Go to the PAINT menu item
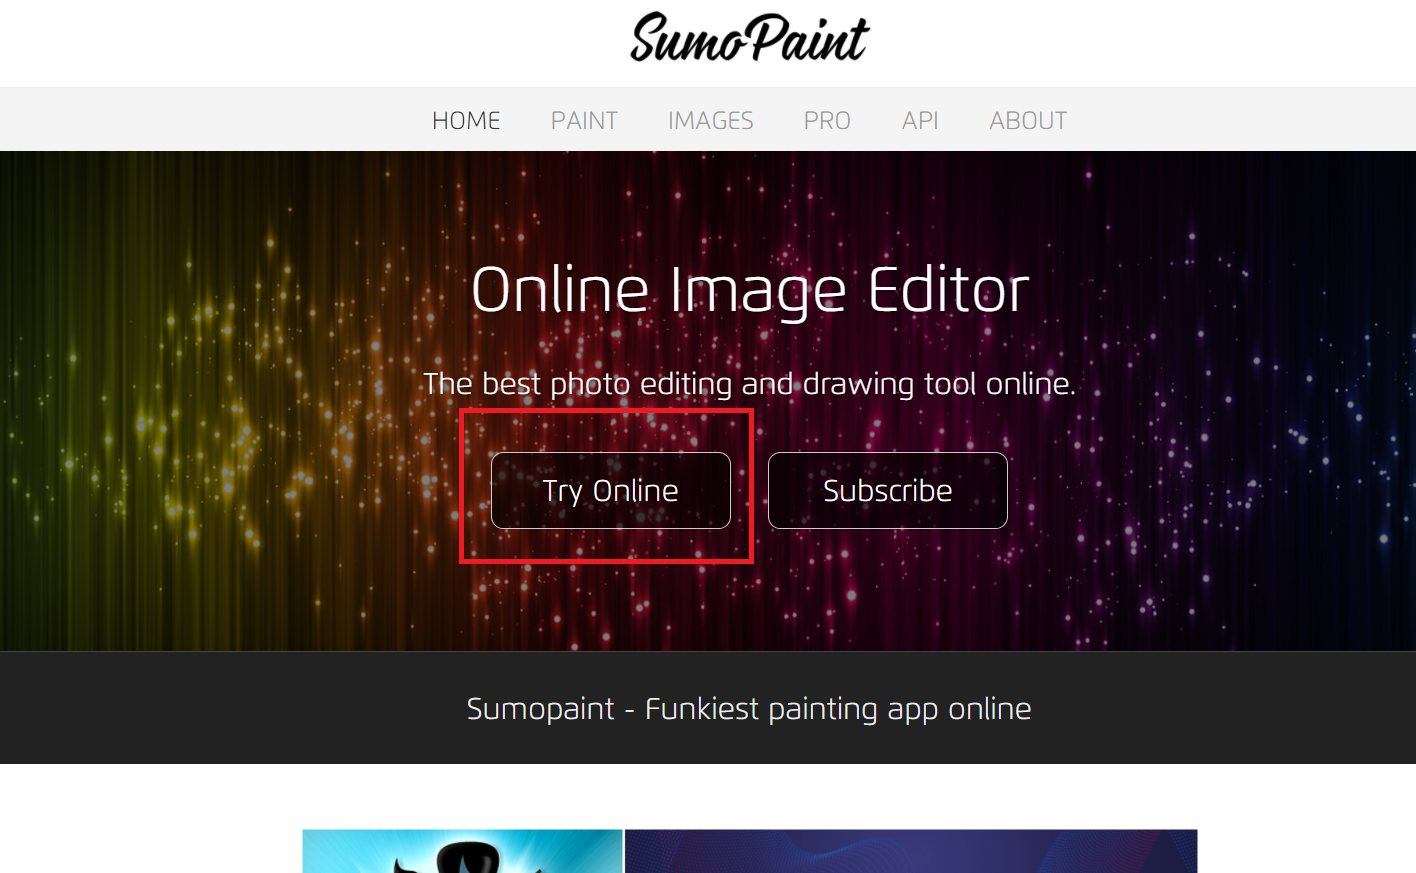The width and height of the screenshot is (1416, 873). point(584,121)
